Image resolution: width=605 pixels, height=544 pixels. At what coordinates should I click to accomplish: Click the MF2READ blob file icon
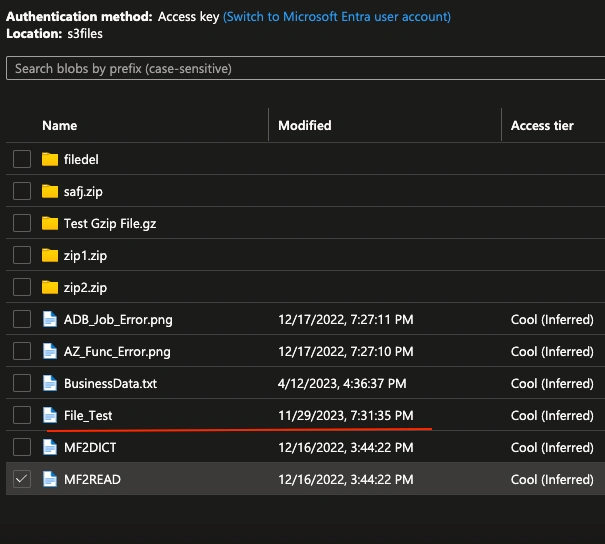pos(50,479)
